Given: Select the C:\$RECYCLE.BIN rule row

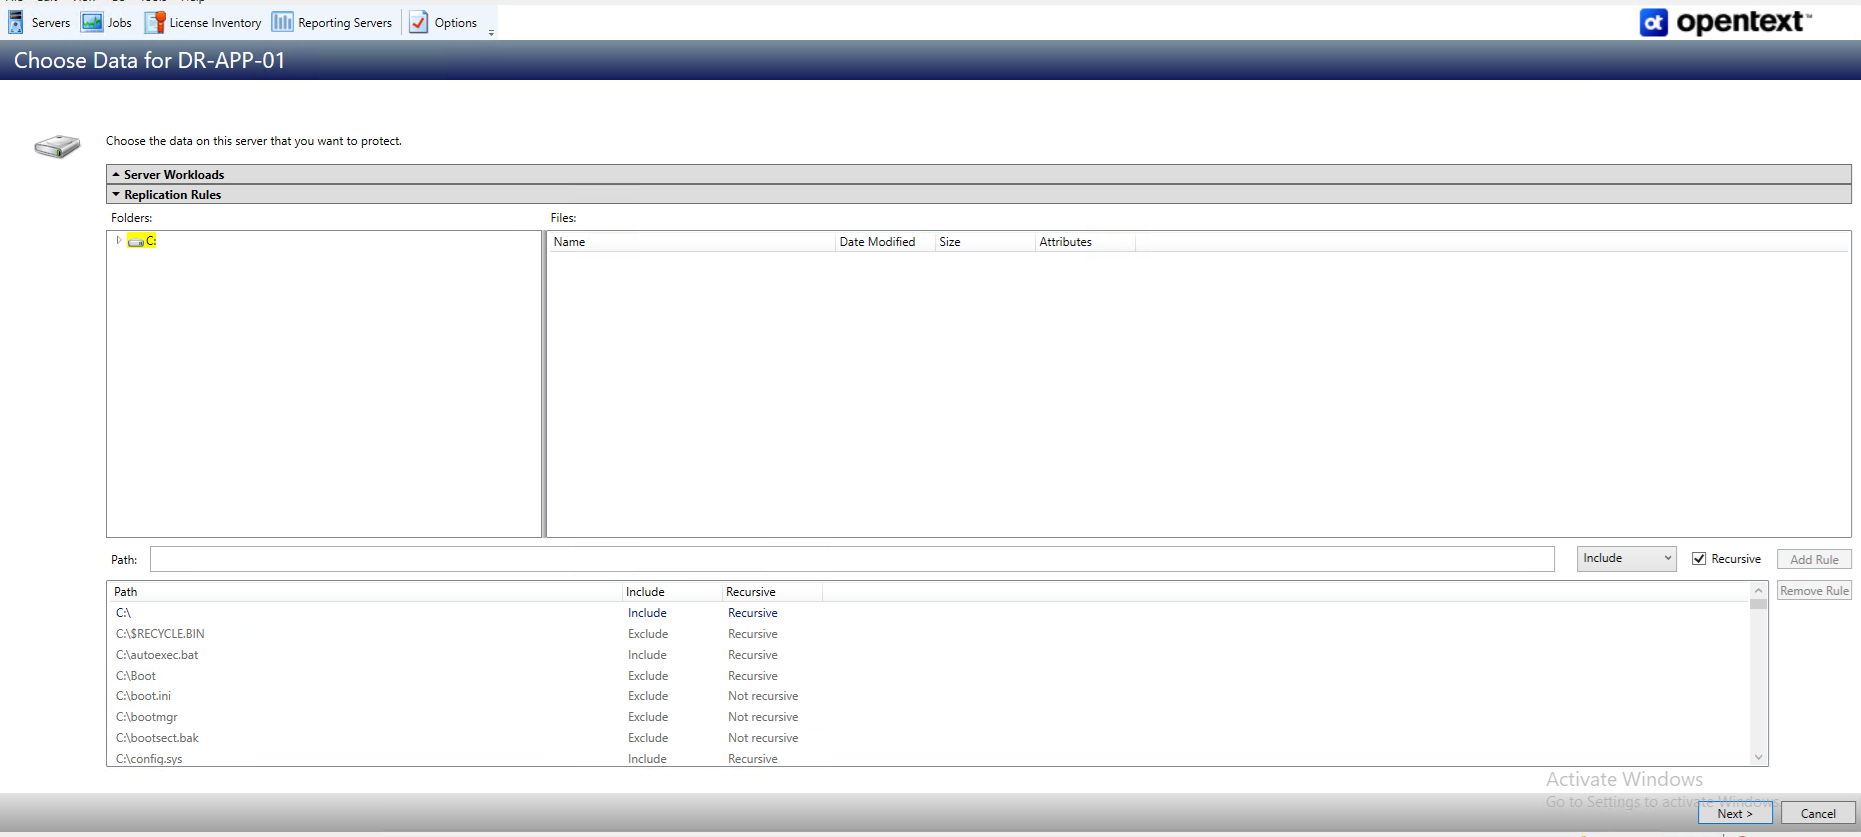Looking at the screenshot, I should [160, 634].
